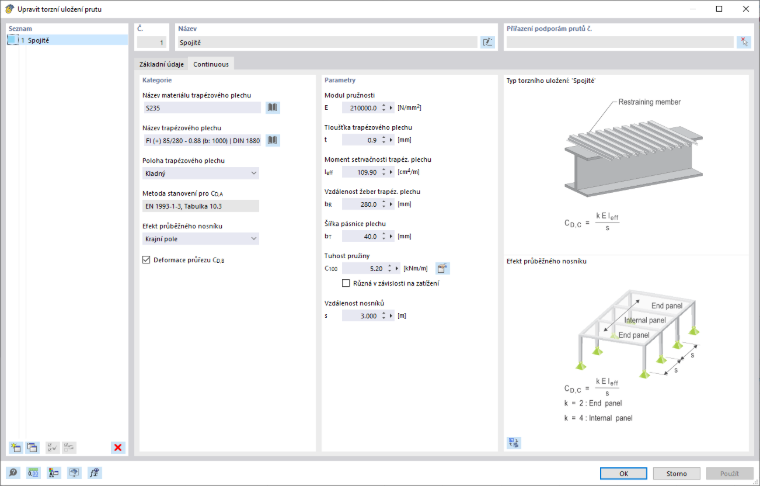
Task: Click spinner of beam spacing s field
Action: tap(384, 315)
